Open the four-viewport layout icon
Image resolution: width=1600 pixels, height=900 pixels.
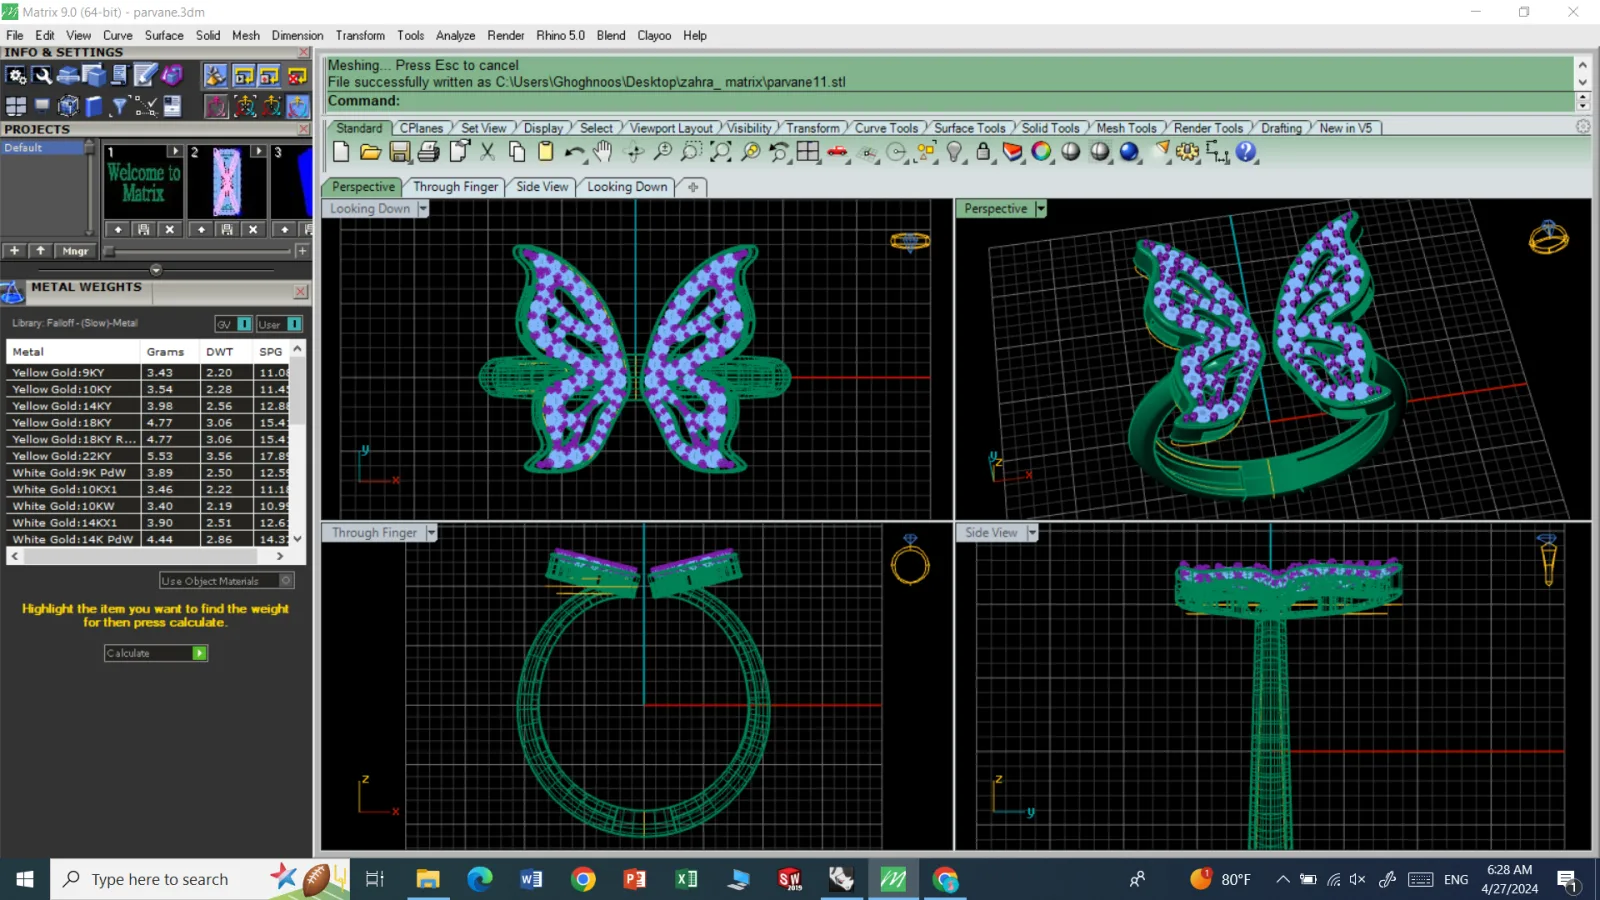808,152
